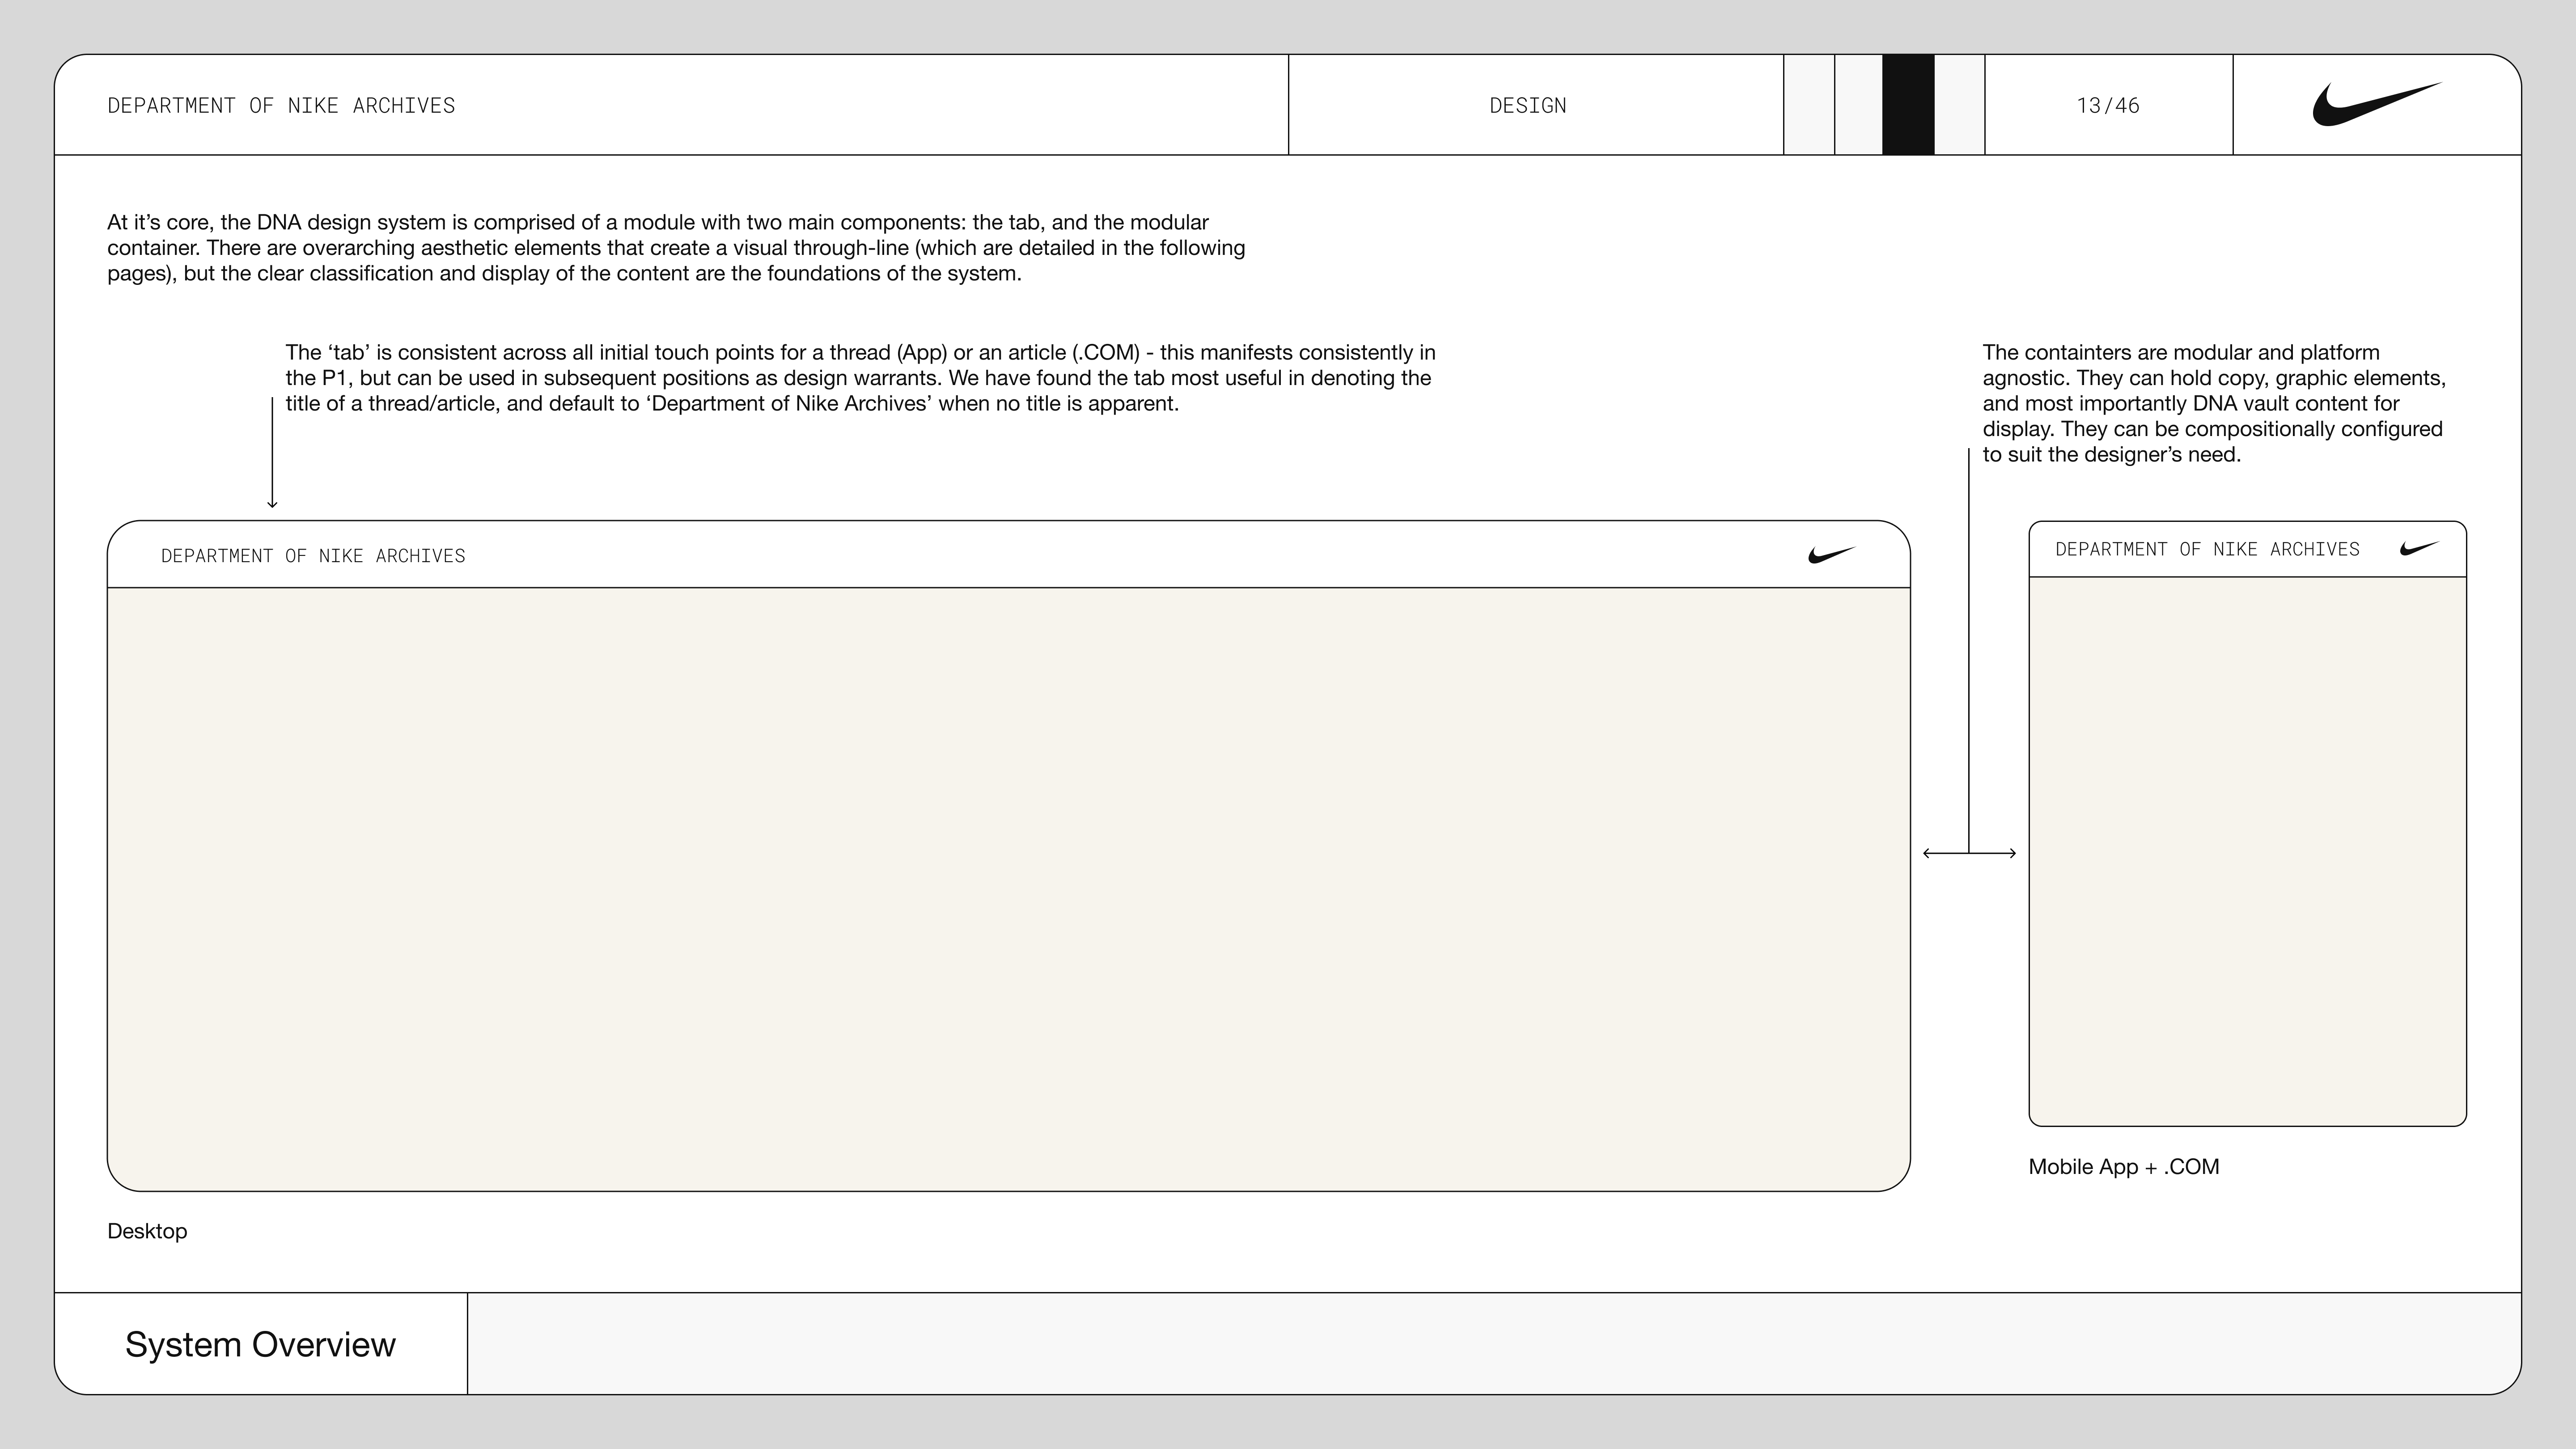Click the Desktop caption below the large container

(147, 1231)
